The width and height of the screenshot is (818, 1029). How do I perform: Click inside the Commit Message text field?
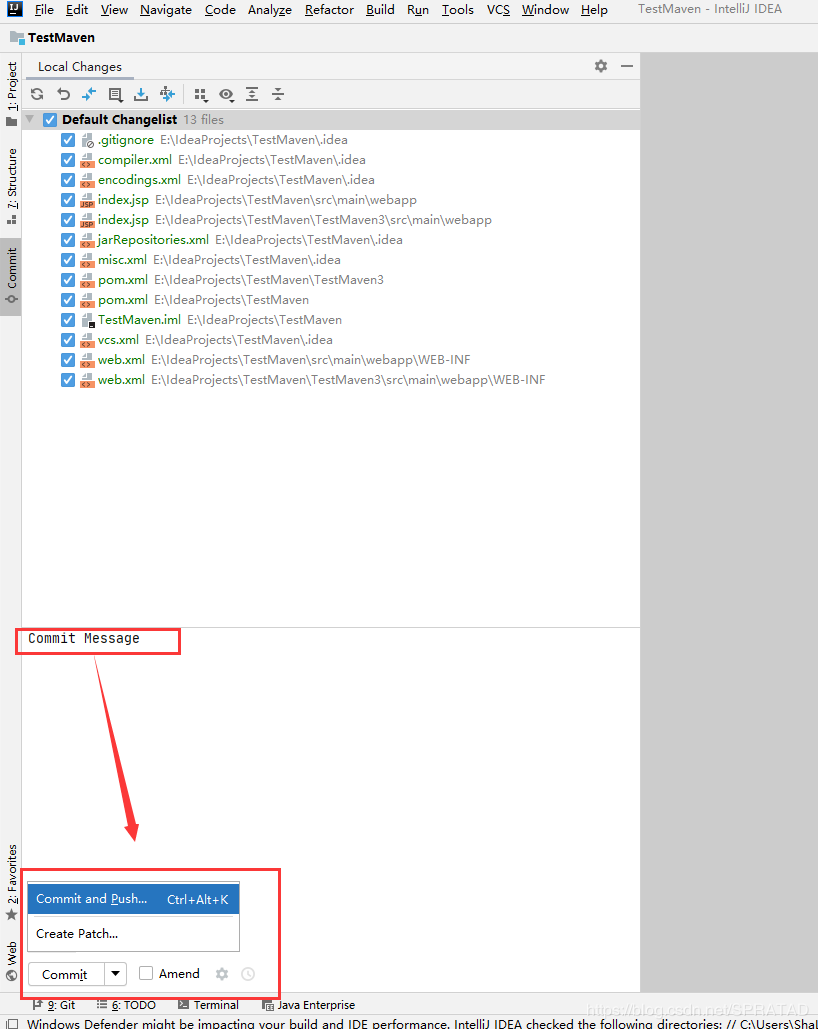tap(330, 748)
